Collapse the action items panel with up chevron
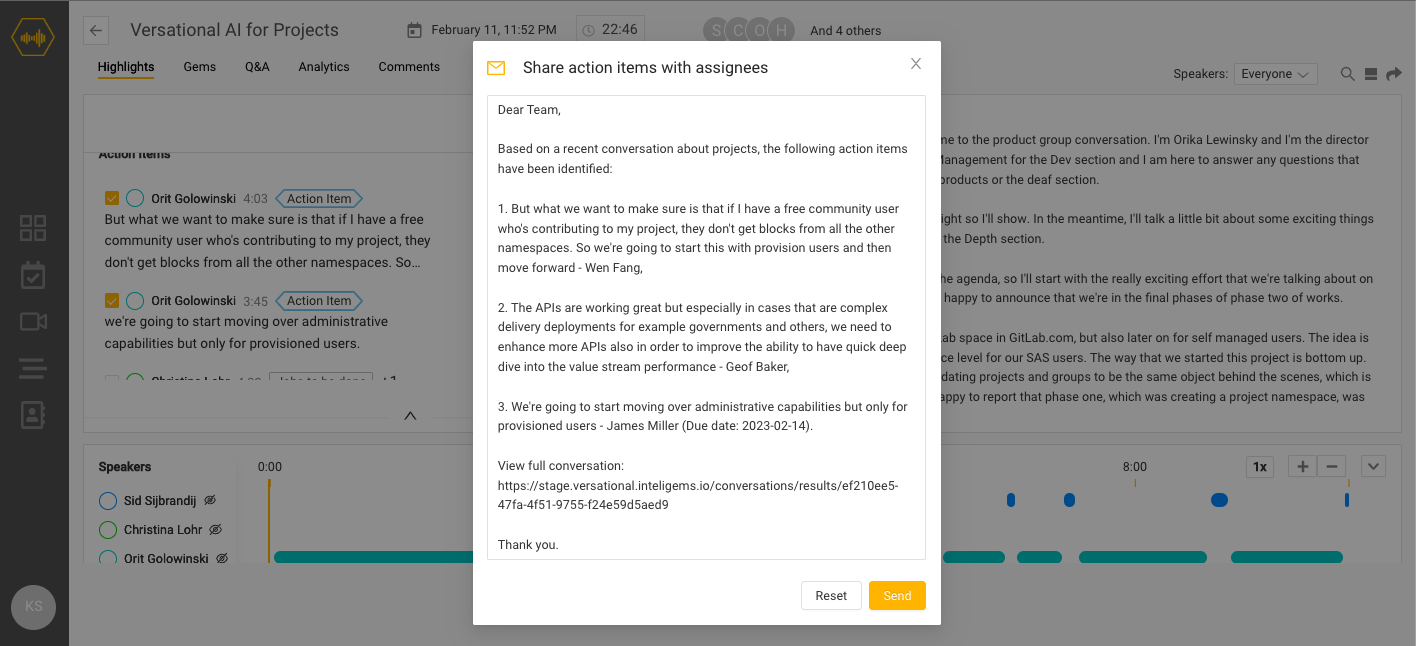The image size is (1416, 646). (x=410, y=416)
